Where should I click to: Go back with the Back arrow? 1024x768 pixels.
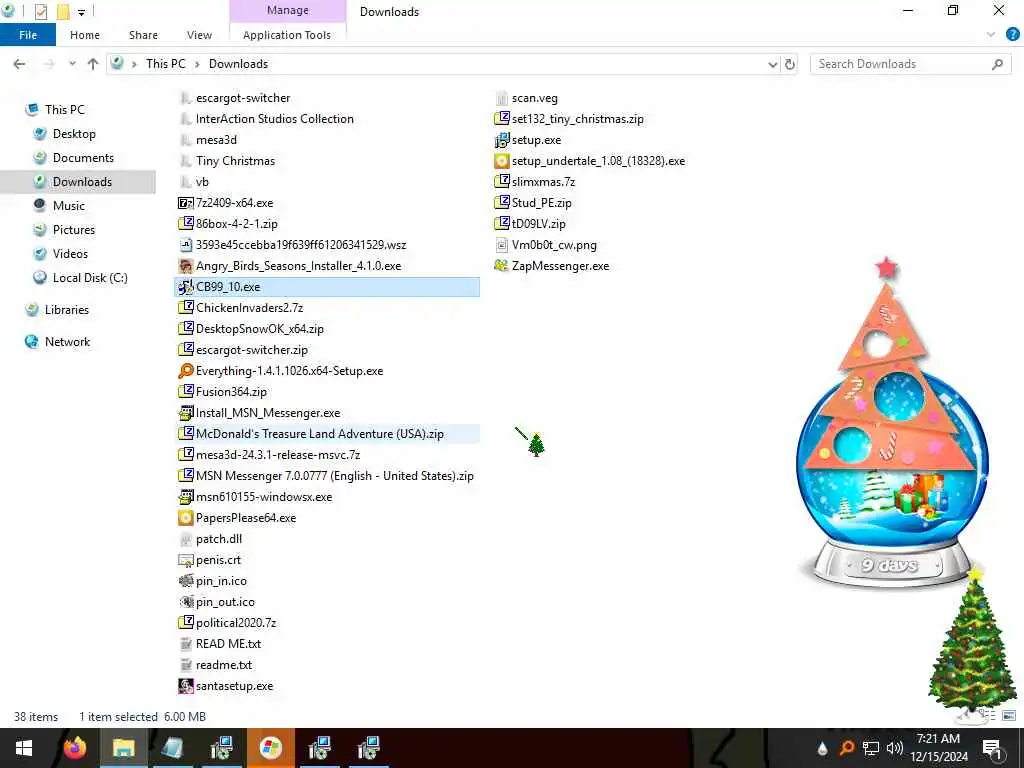[20, 64]
